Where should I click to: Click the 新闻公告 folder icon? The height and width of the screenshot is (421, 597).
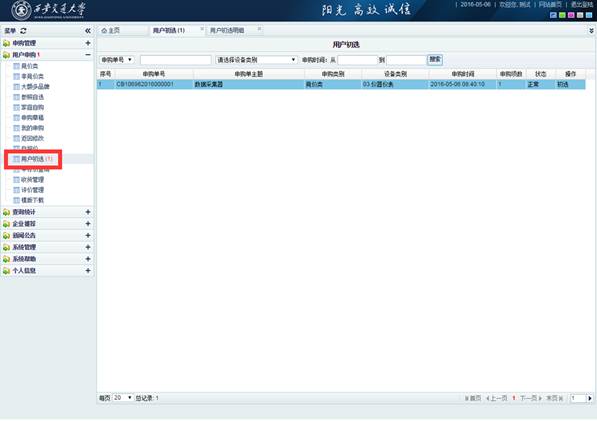[x=6, y=236]
